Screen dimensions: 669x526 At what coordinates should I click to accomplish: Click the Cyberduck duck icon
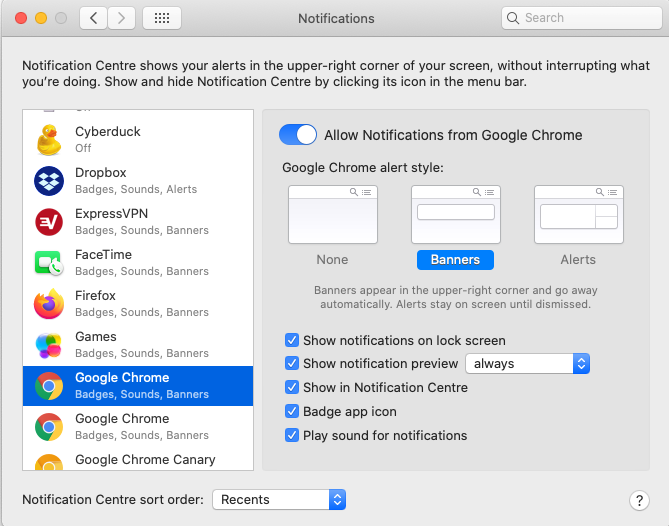49,140
